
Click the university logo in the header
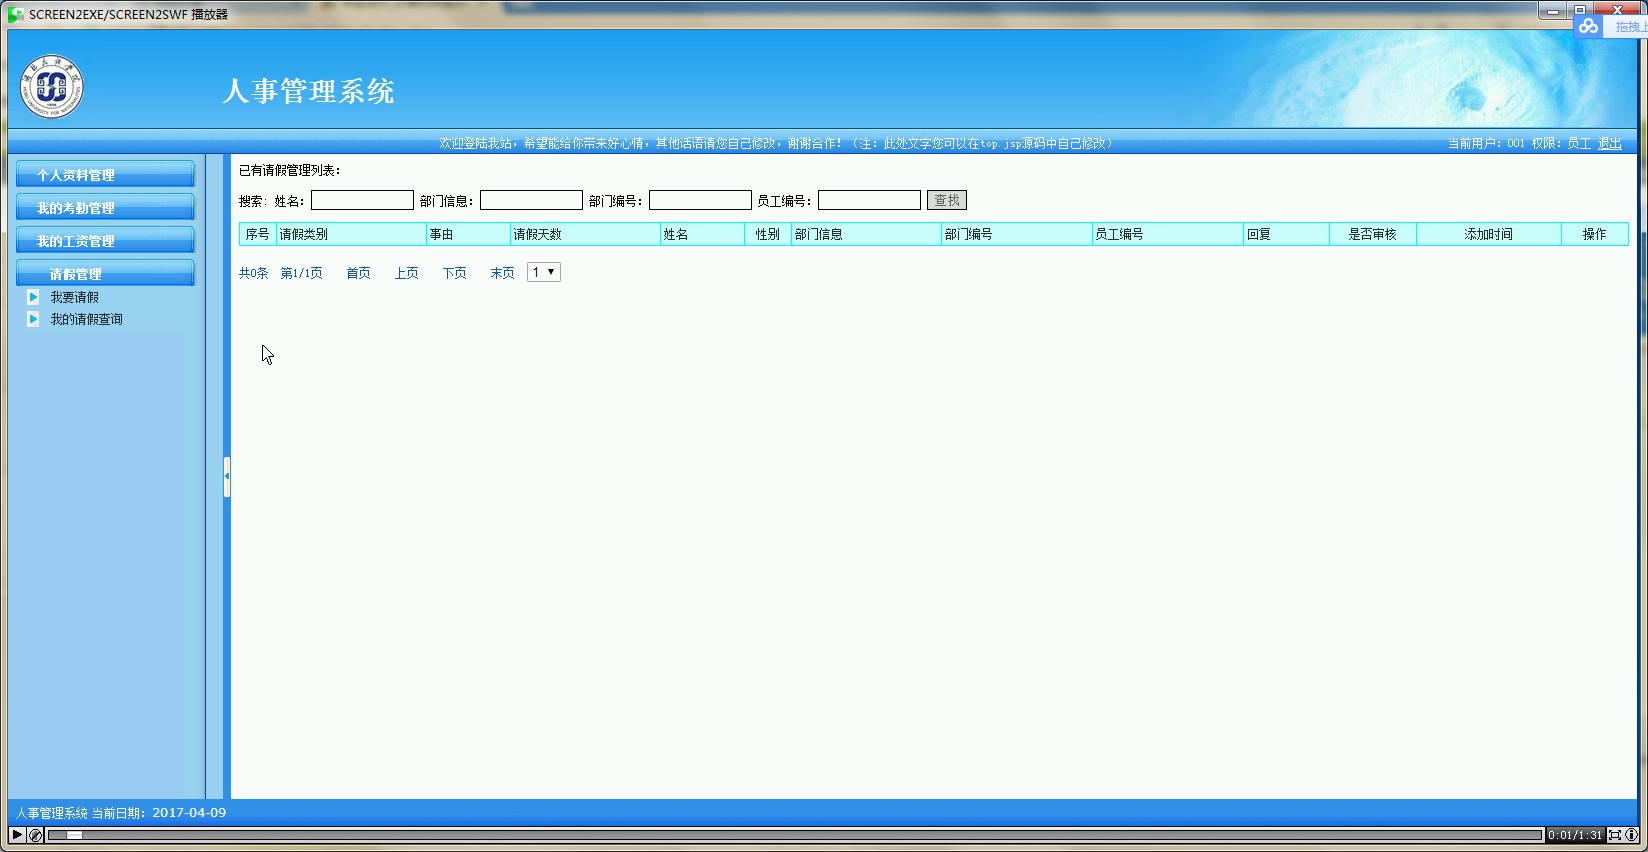coord(52,87)
